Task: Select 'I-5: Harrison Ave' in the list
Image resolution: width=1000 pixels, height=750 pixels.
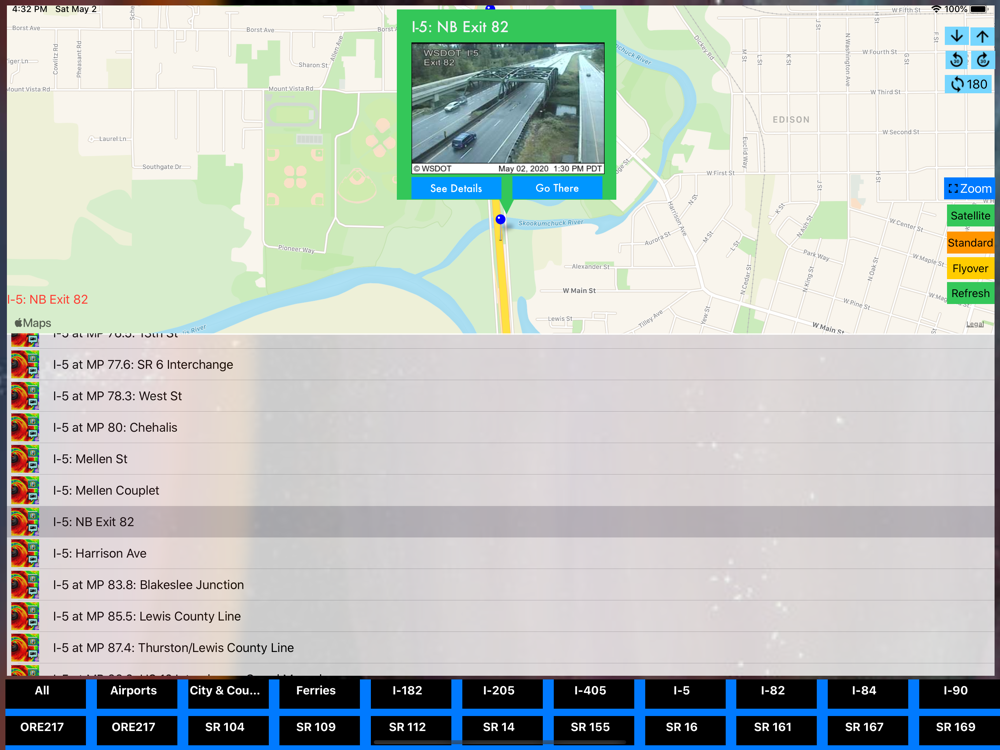Action: [99, 554]
